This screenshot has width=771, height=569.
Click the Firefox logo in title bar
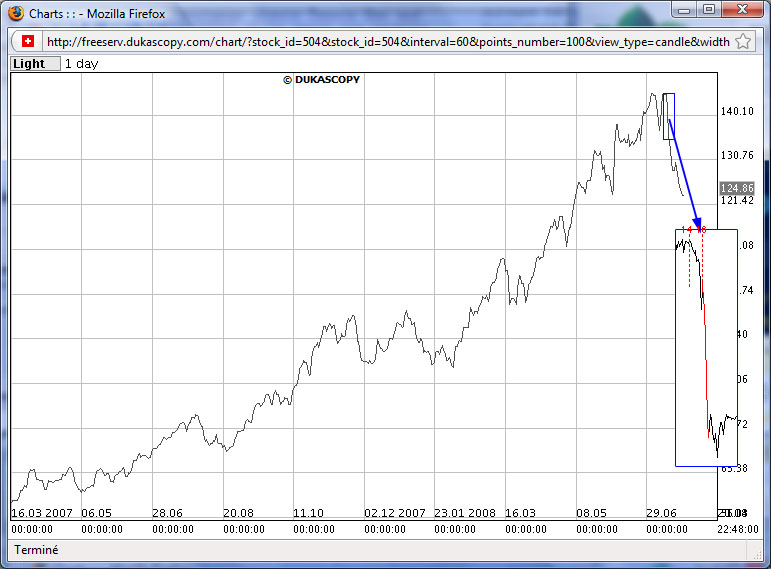(x=16, y=14)
